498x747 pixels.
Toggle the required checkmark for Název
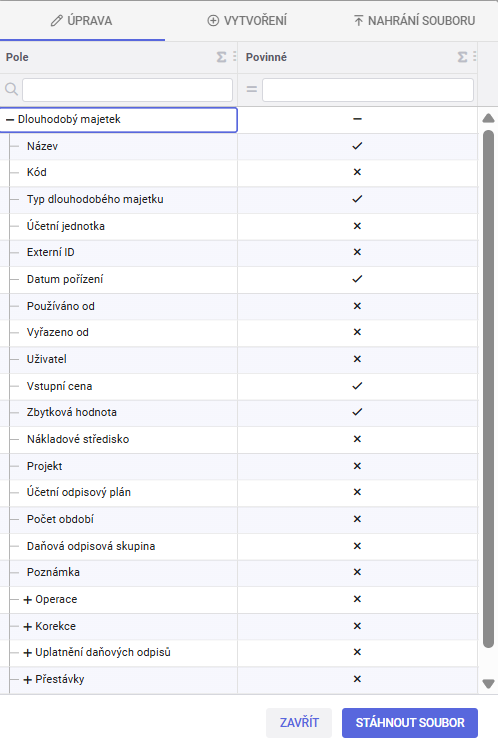pyautogui.click(x=357, y=146)
